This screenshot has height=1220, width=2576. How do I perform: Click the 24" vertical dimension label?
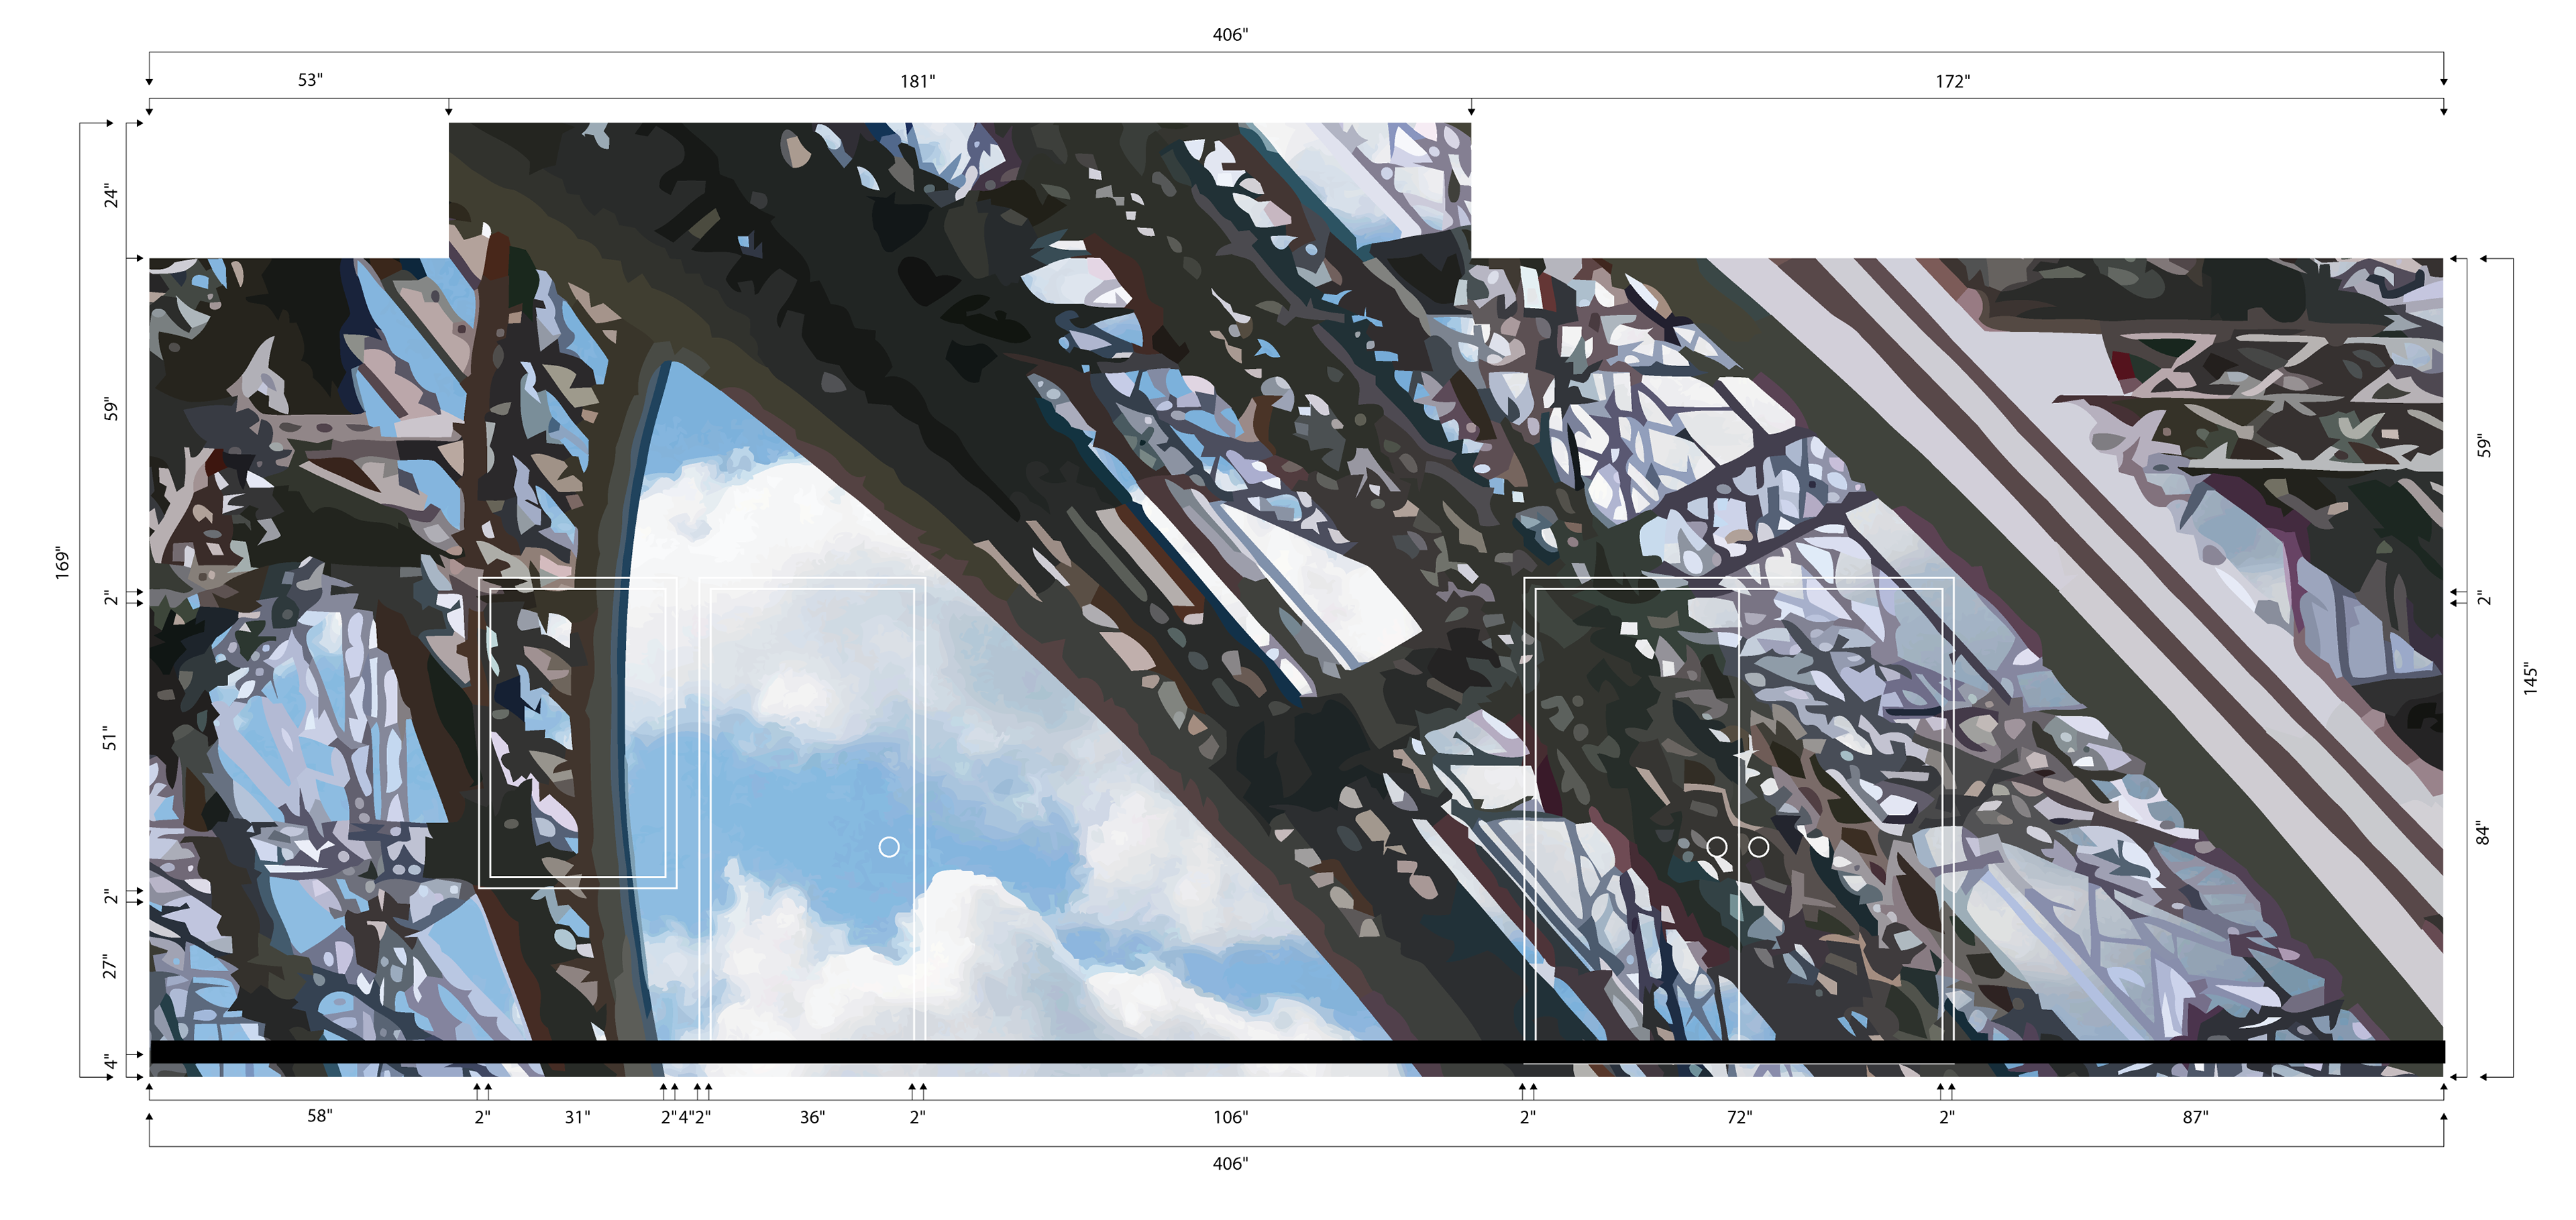coord(111,196)
